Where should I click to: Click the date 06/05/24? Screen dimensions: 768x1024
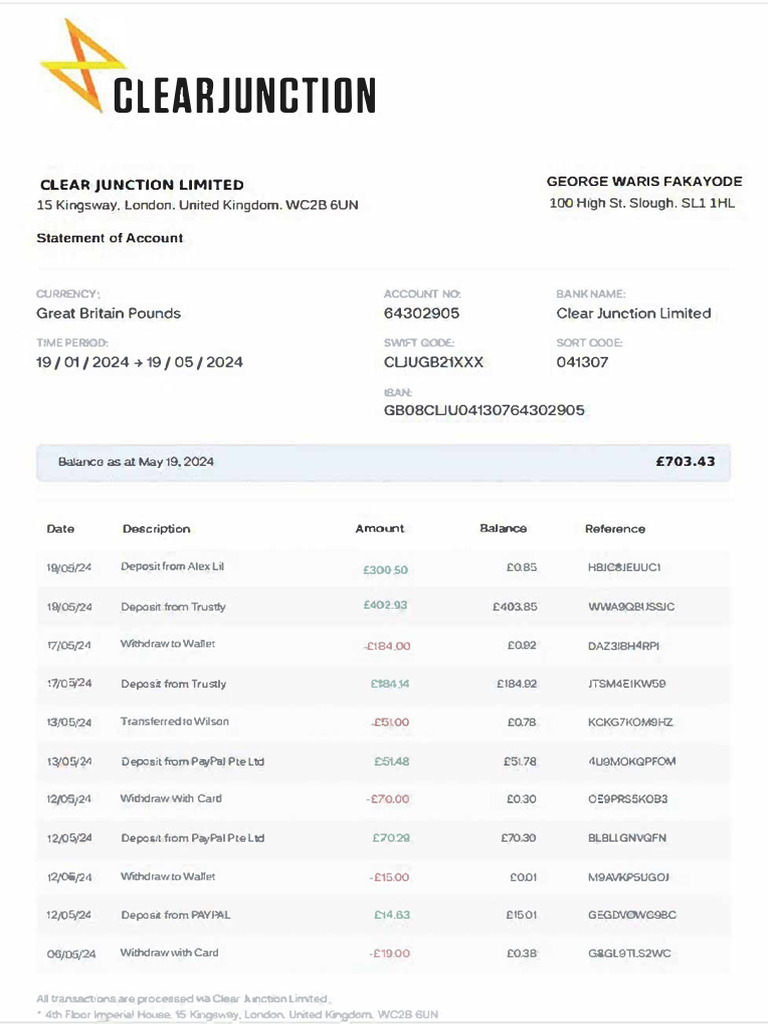[71, 954]
